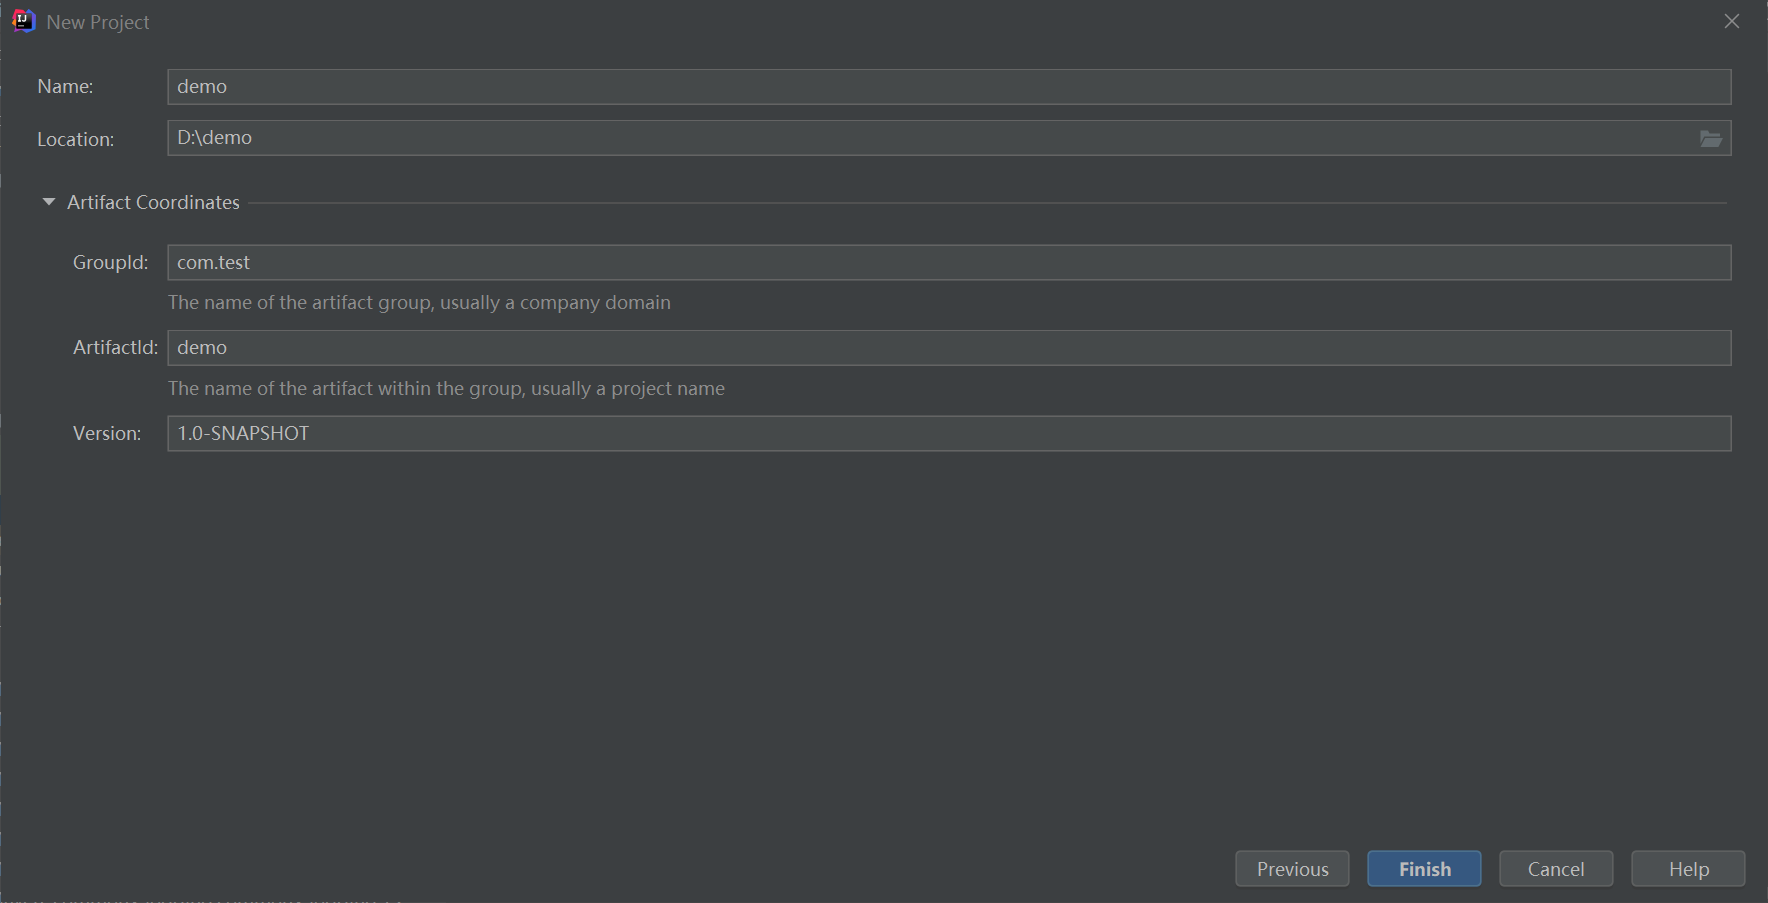Screen dimensions: 1768x903
Task: Click the company domain hint text
Action: [x=419, y=303]
